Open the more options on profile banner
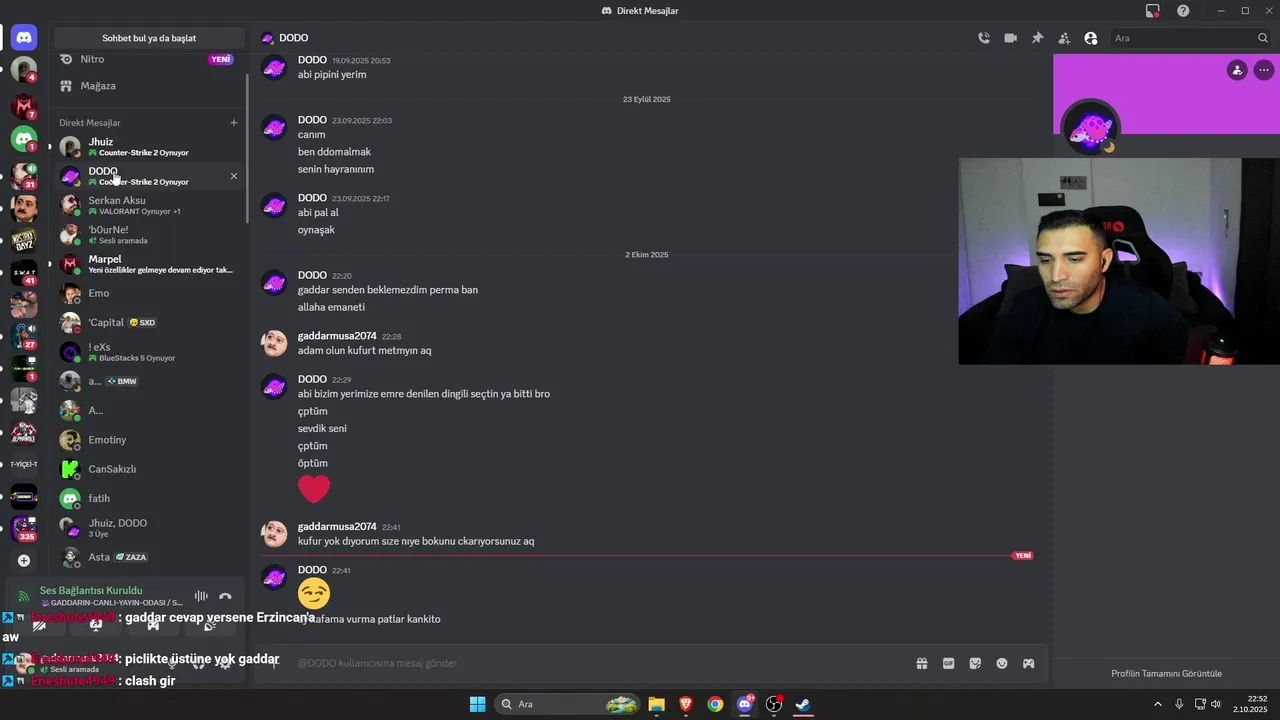The image size is (1280, 720). pyautogui.click(x=1264, y=70)
